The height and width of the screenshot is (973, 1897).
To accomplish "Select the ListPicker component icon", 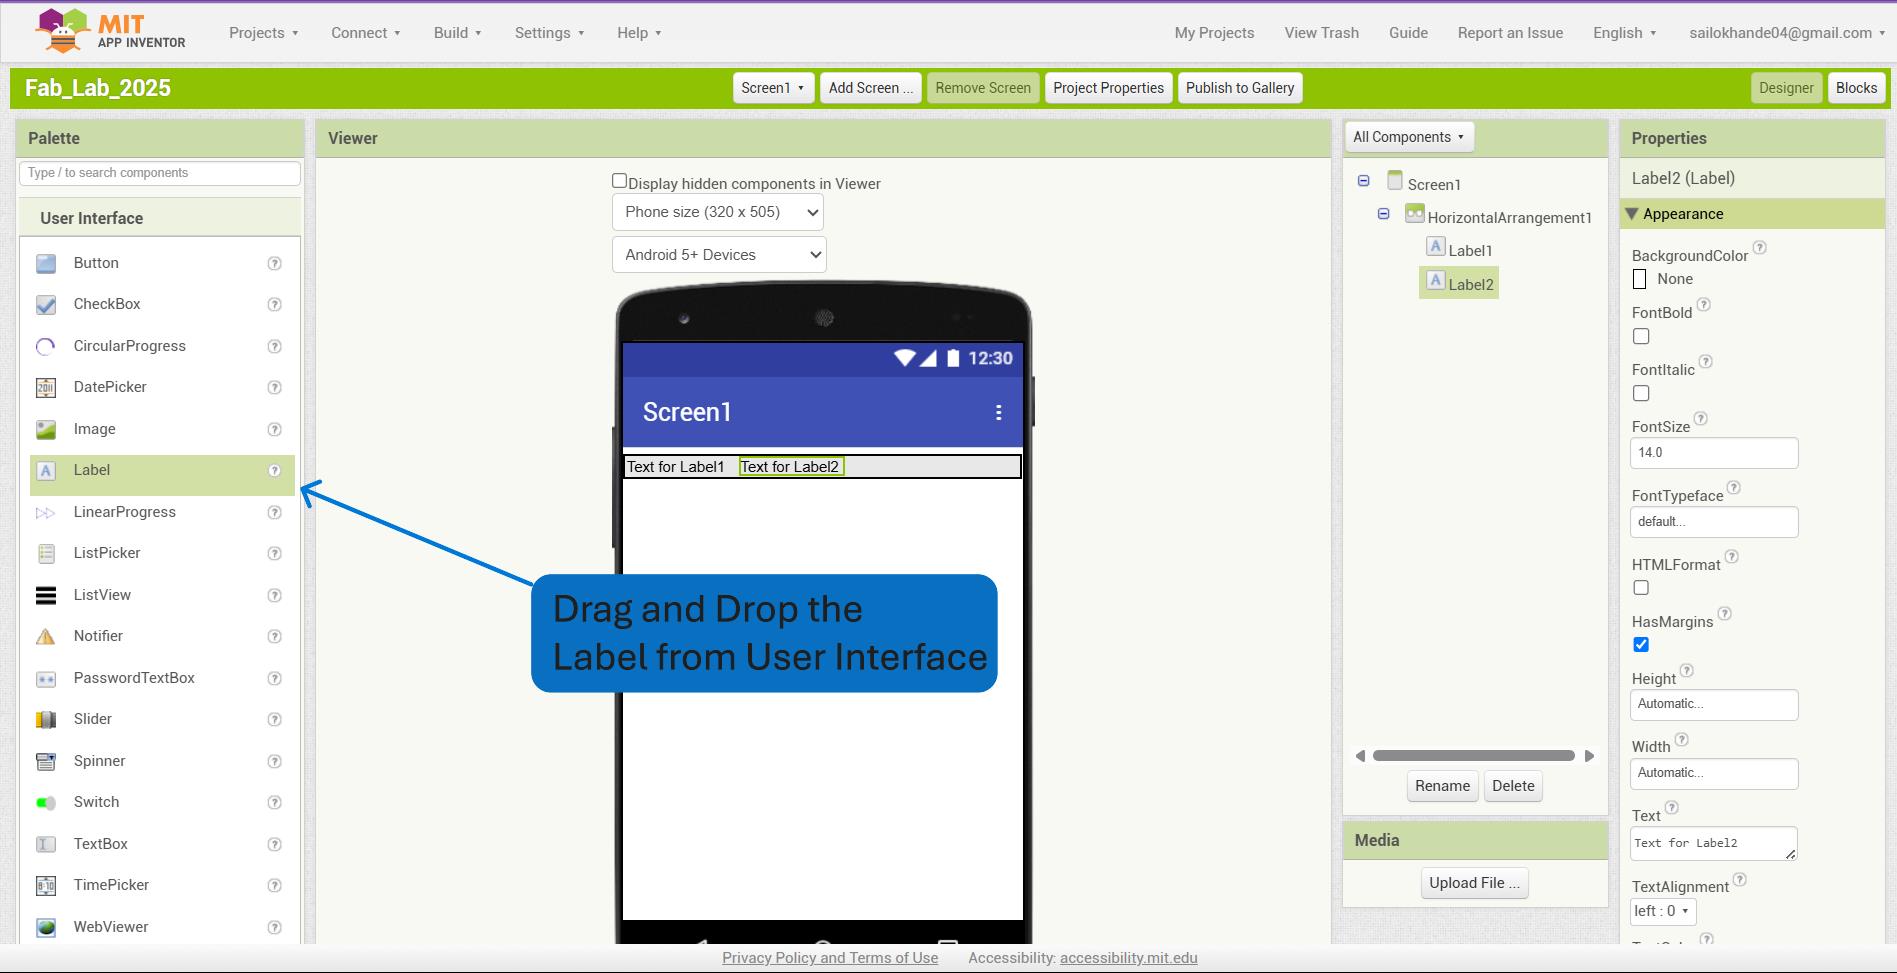I will click(46, 553).
